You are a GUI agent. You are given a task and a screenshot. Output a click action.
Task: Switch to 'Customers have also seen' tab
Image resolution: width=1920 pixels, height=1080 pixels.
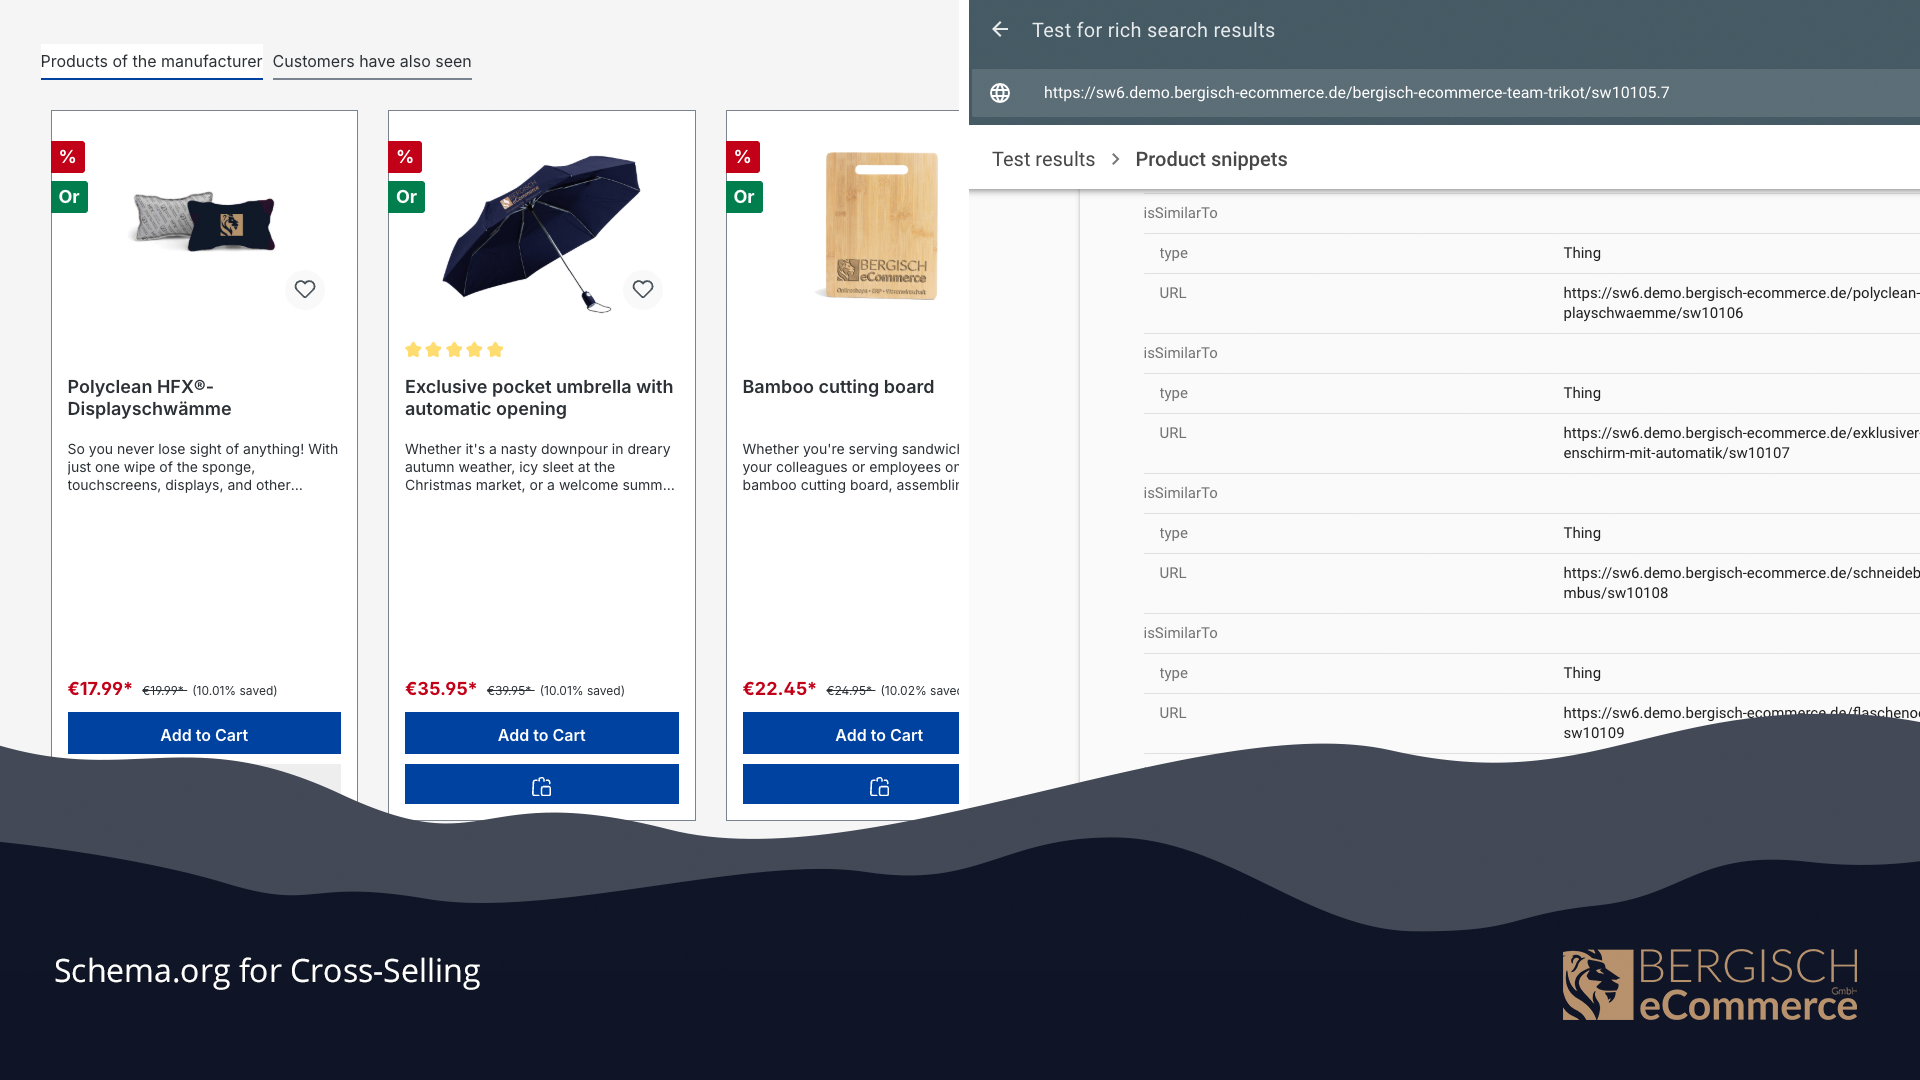tap(372, 62)
